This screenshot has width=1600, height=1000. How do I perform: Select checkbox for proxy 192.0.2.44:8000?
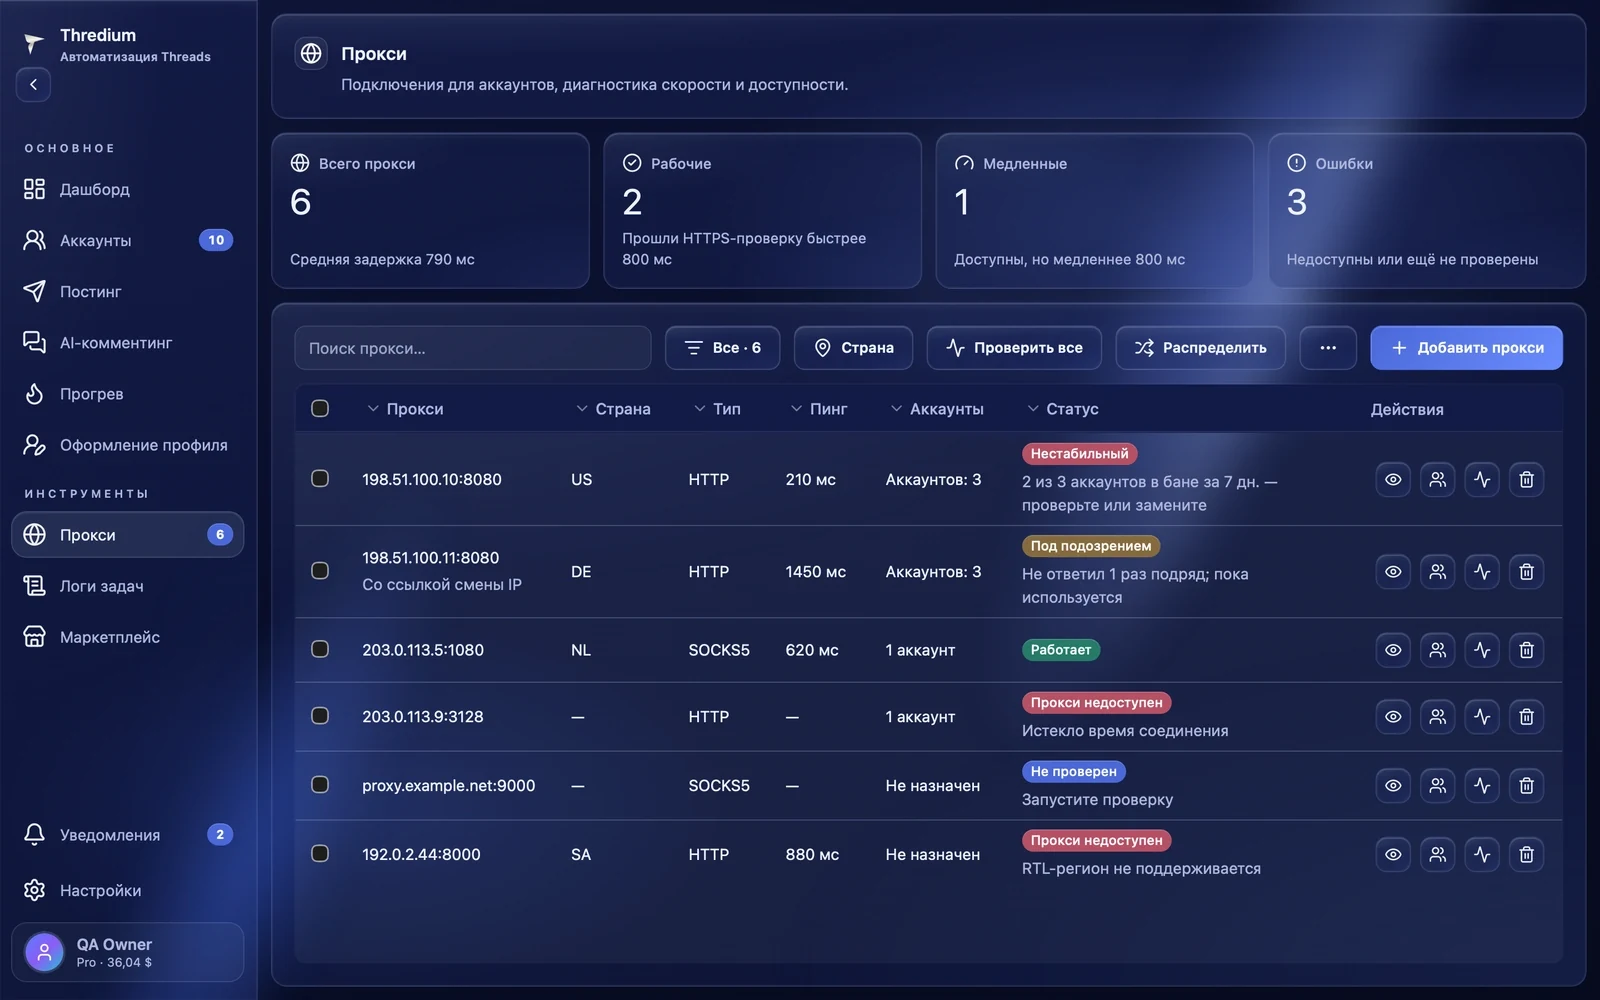[320, 854]
